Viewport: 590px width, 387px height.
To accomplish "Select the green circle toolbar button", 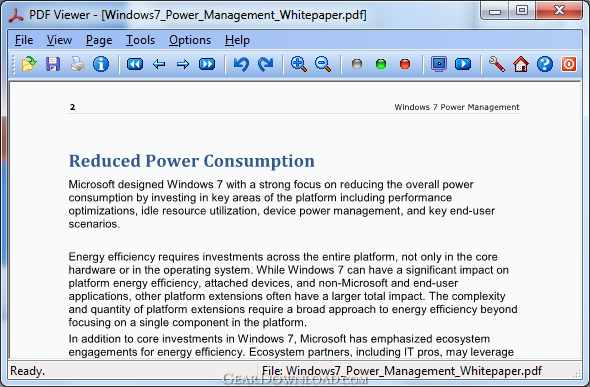I will tap(381, 64).
